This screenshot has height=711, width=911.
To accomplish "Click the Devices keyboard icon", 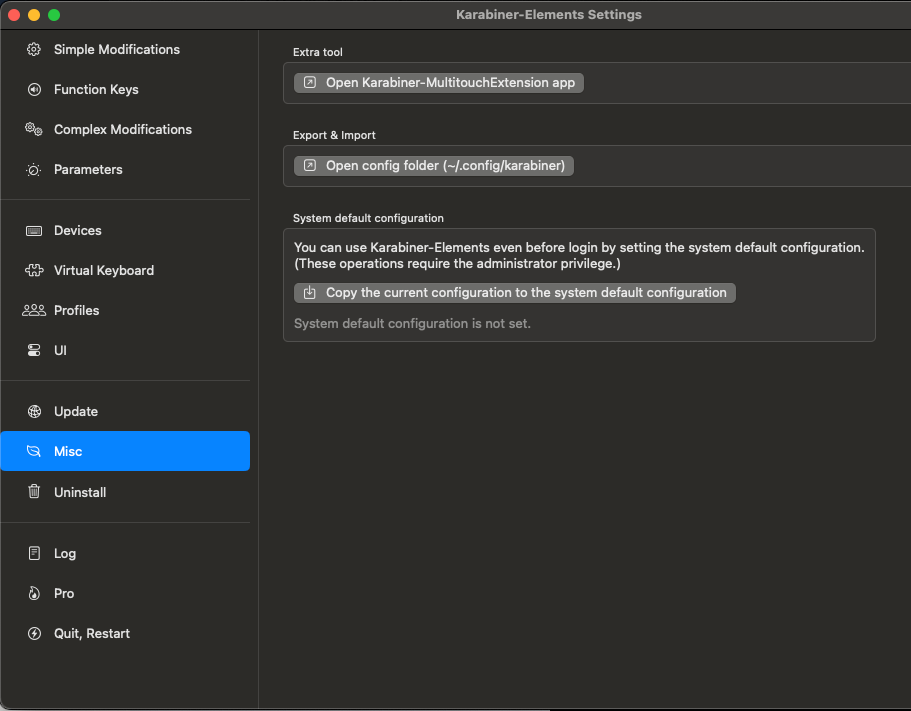I will (34, 230).
